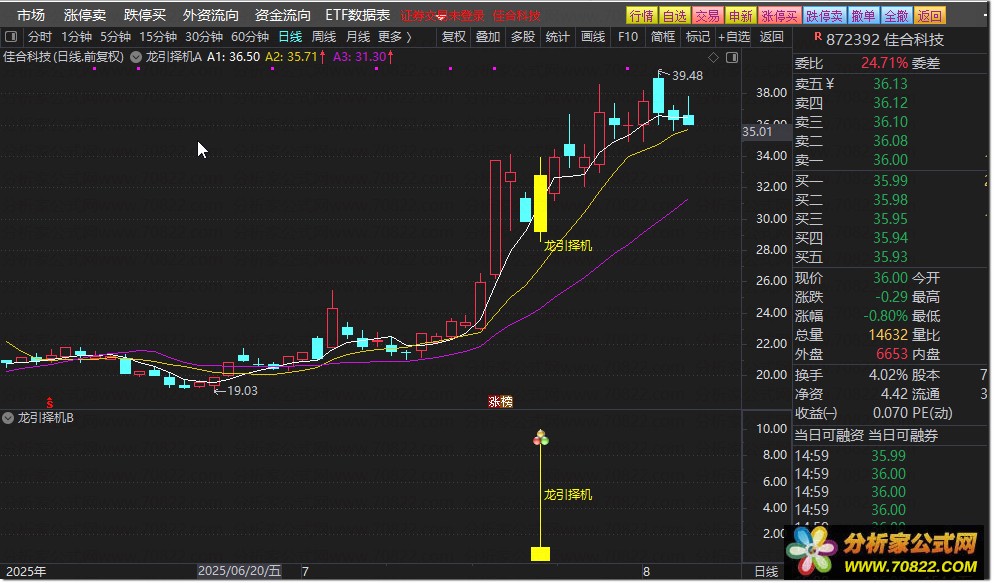Screen dimensions: 994x583
Task: Switch to the 60分钟 period
Action: click(250, 37)
